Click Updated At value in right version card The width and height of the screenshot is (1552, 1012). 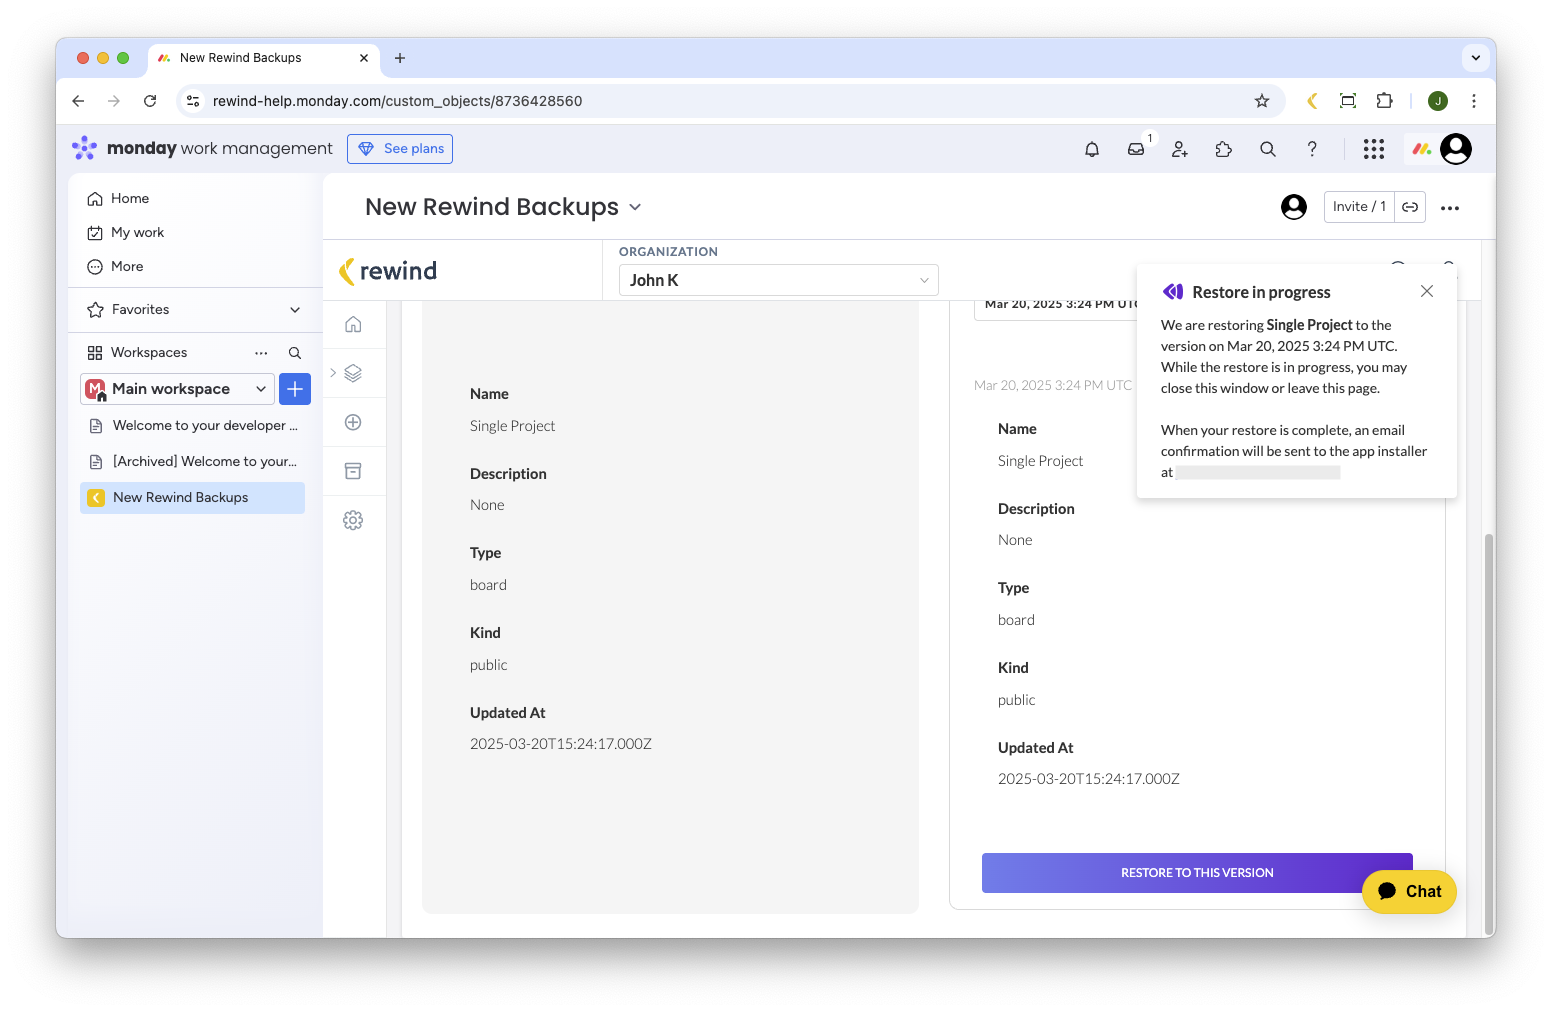(x=1089, y=779)
